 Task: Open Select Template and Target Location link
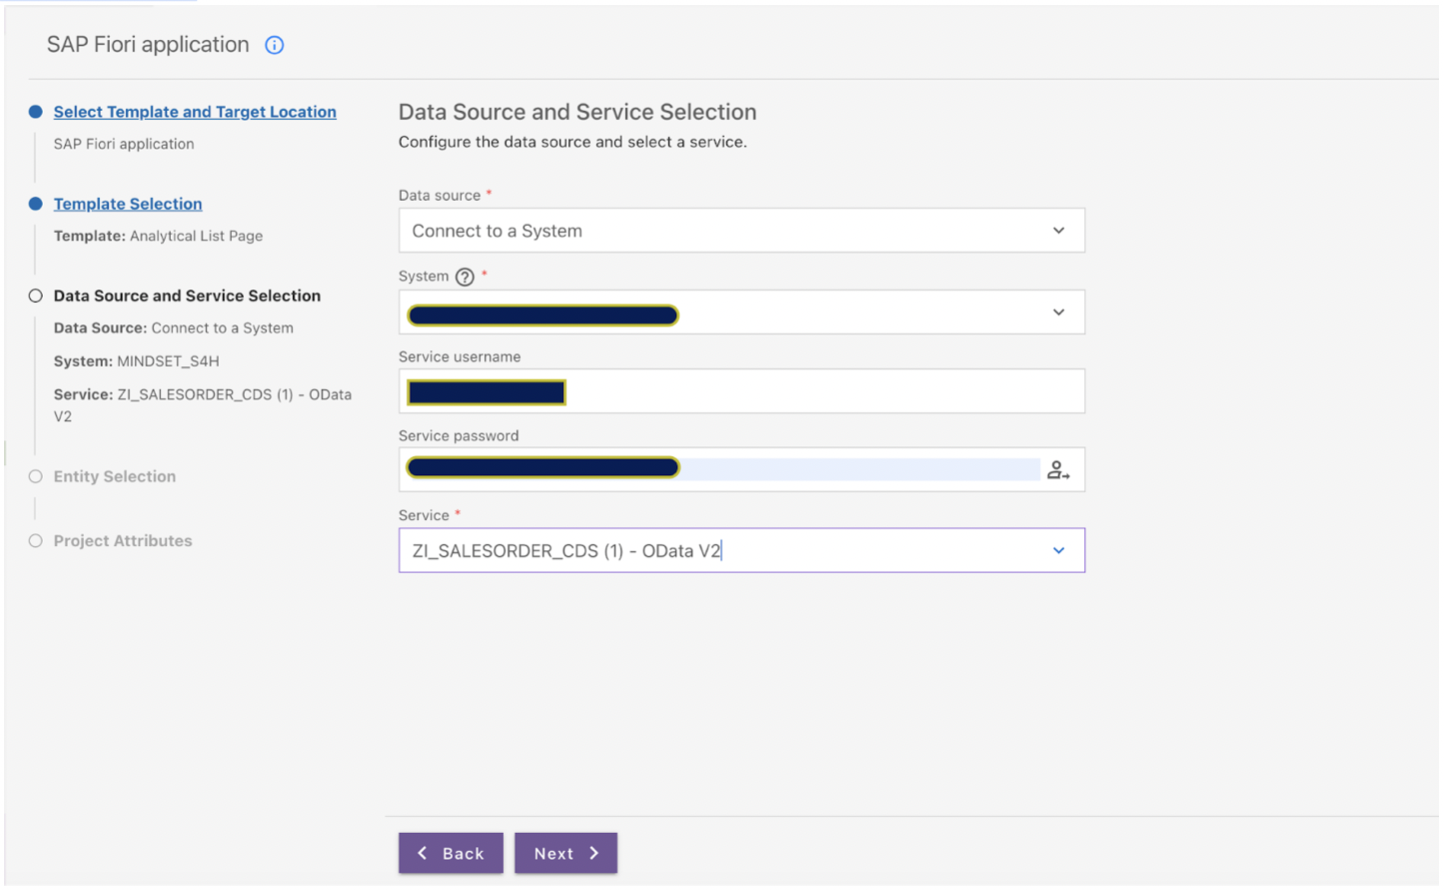point(195,112)
